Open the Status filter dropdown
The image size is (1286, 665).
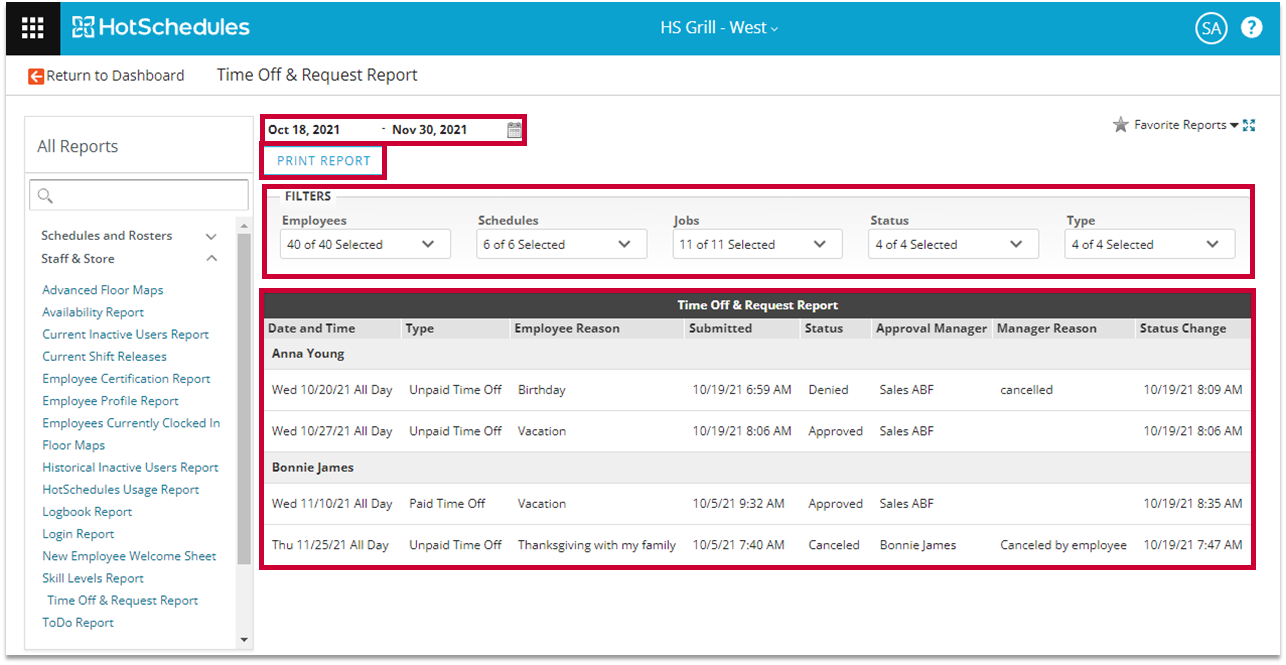953,244
